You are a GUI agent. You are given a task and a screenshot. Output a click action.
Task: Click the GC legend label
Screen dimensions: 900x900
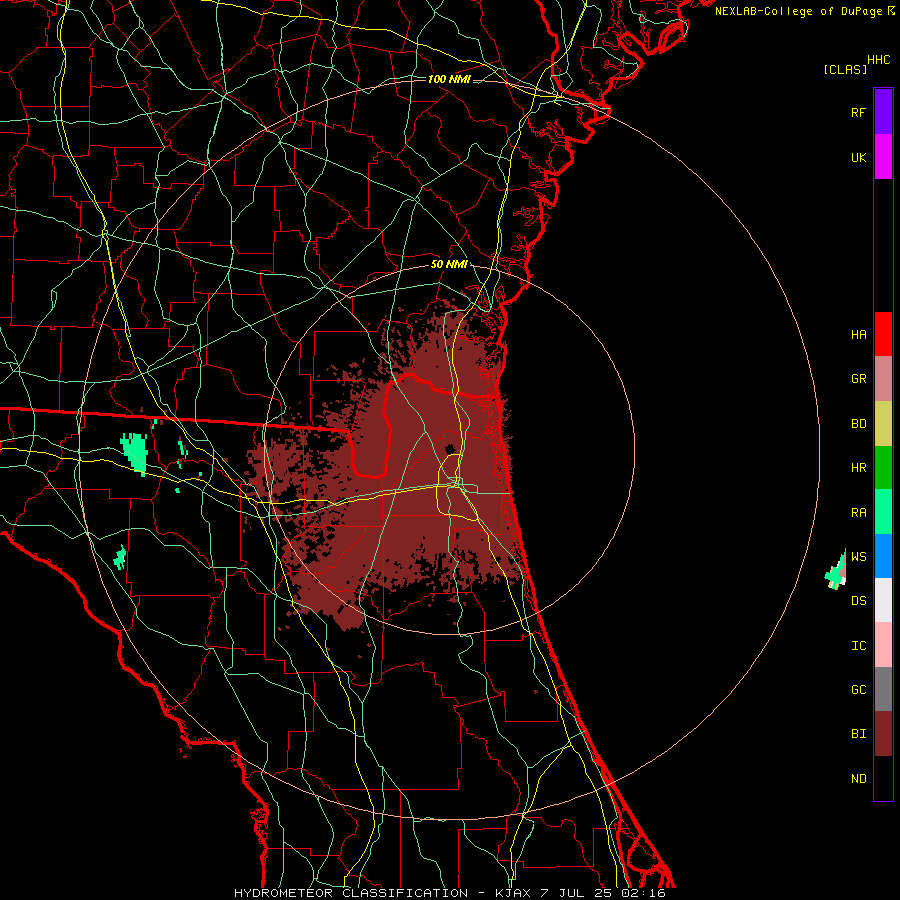point(858,690)
